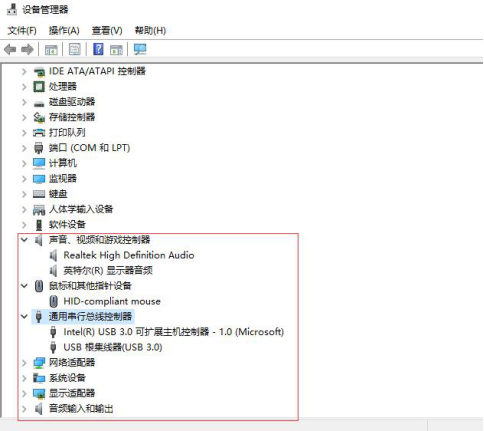Viewport: 484px width, 431px height.
Task: Click the keyboard icon beside 键盘
Action: [39, 194]
